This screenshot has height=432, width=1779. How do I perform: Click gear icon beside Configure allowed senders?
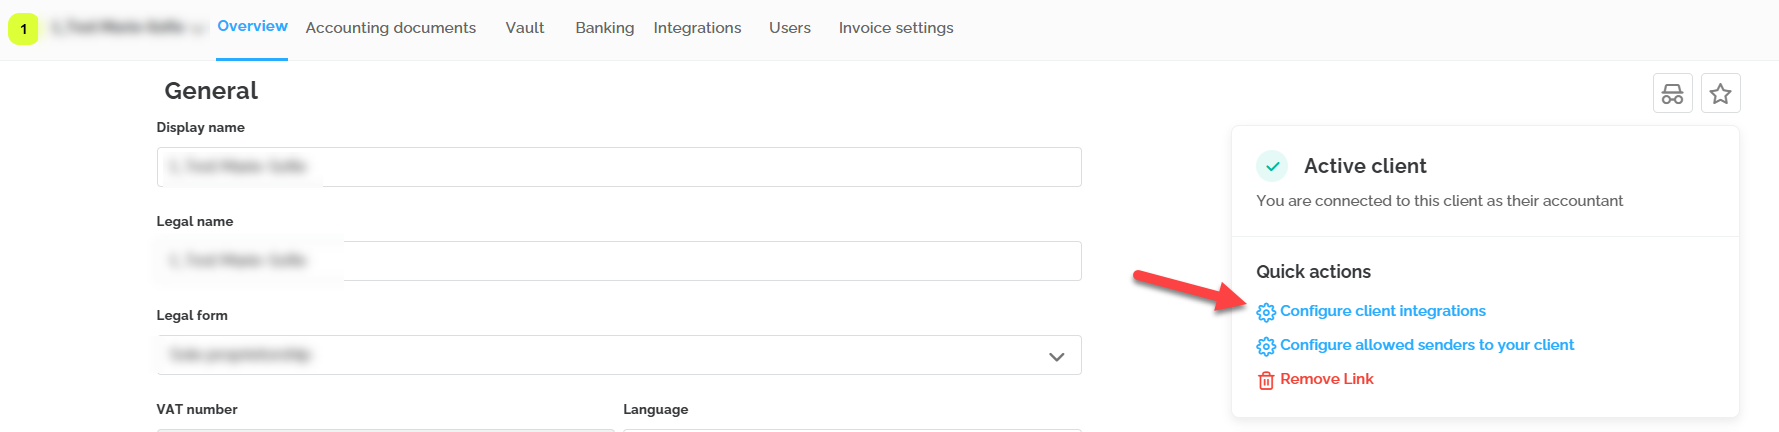click(x=1266, y=346)
